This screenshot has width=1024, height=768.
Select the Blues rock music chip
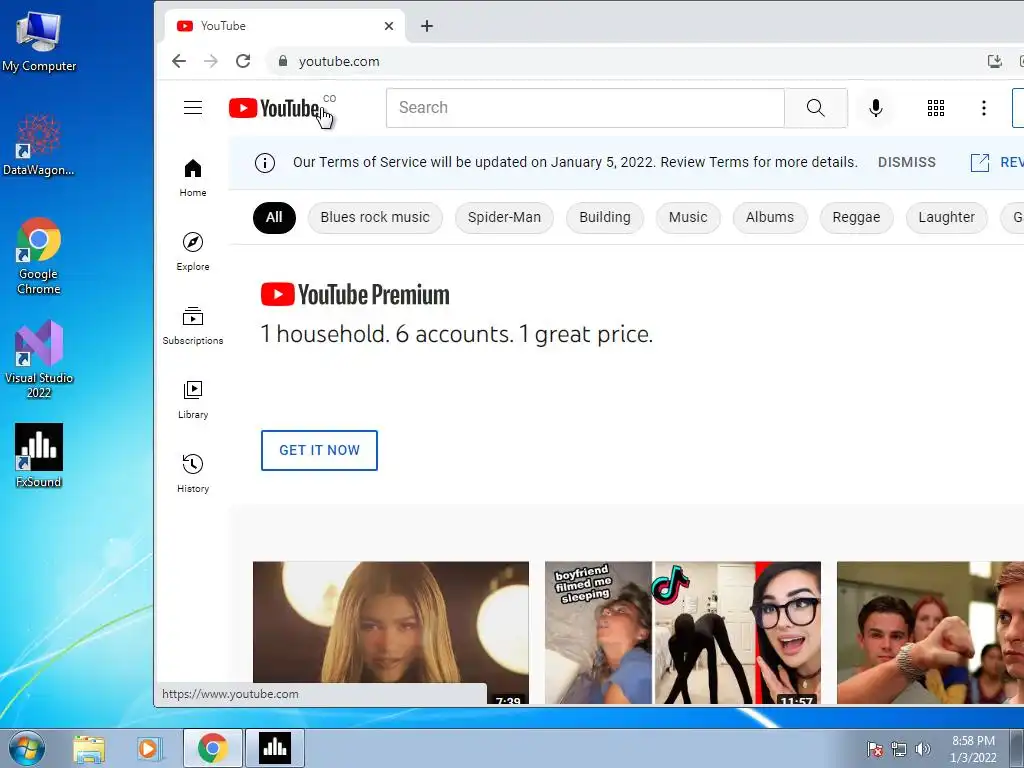(375, 217)
